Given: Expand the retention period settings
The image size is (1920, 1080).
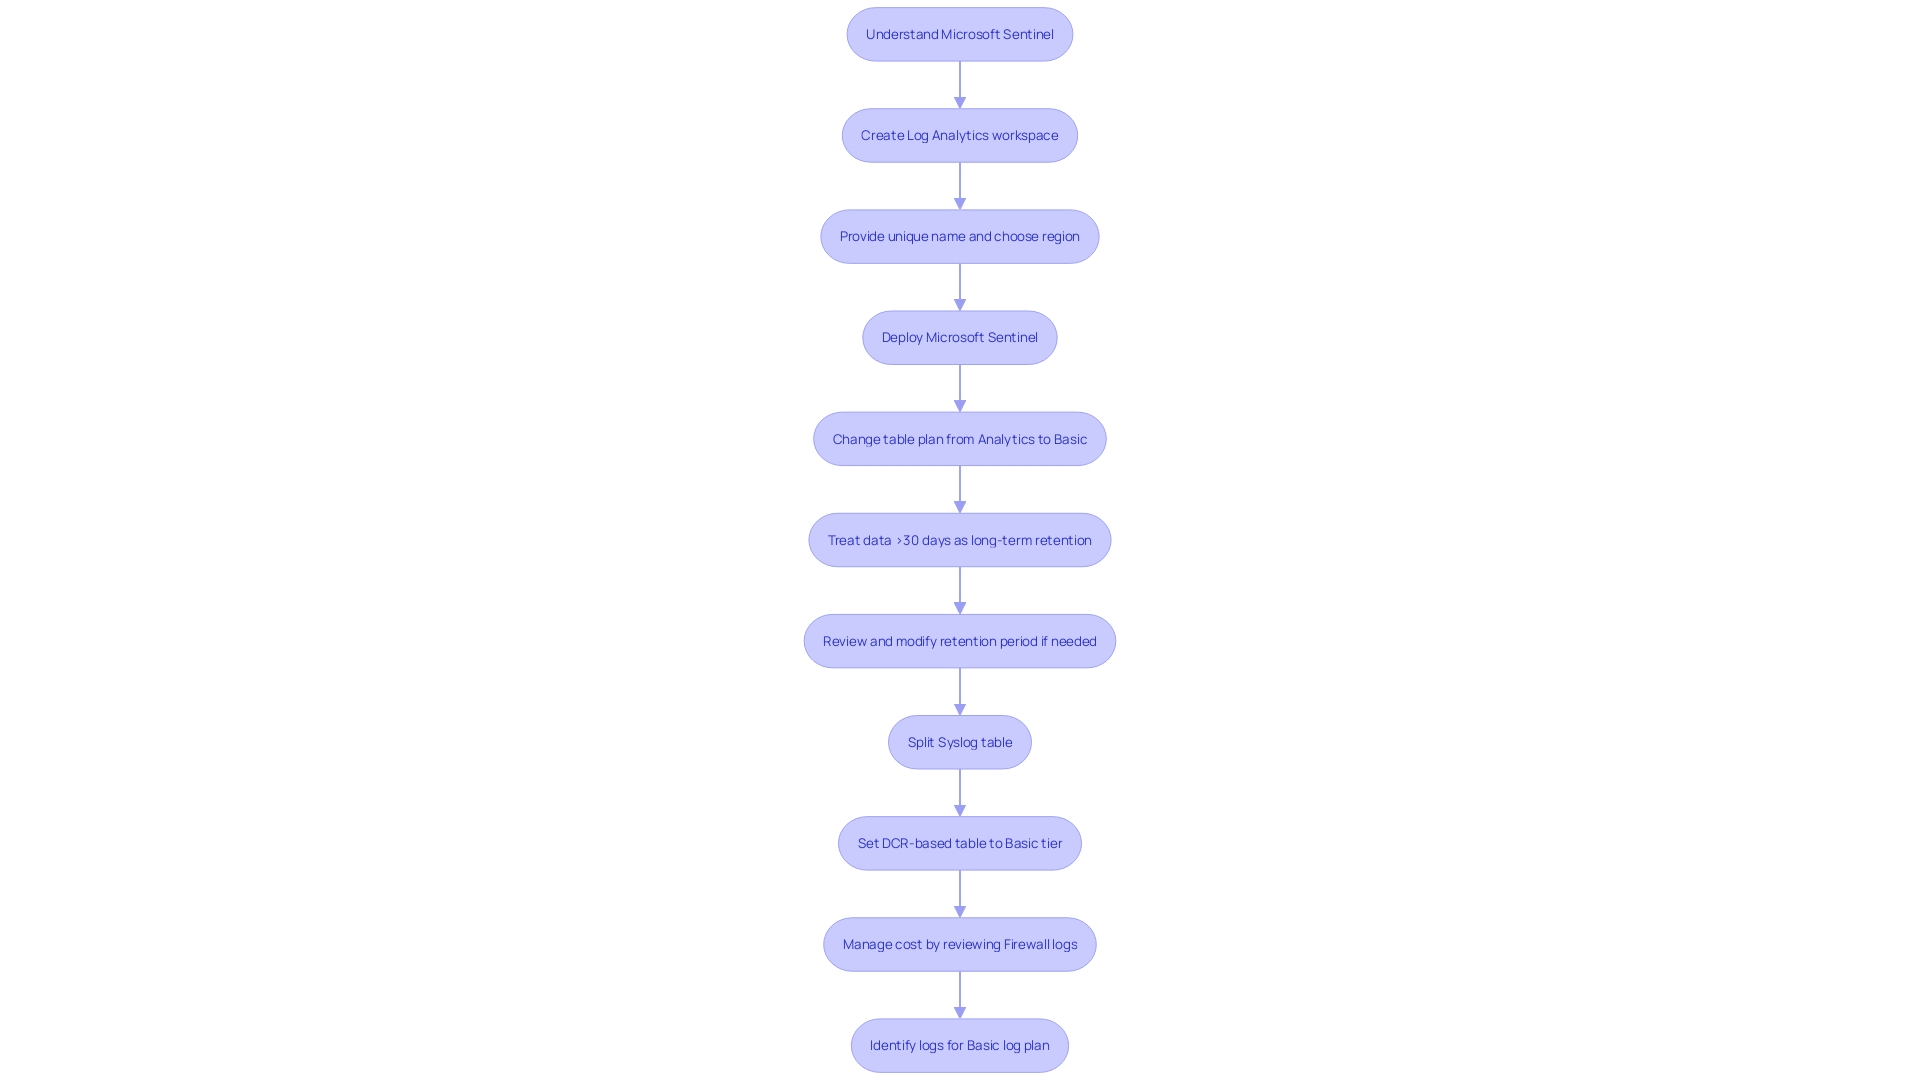Looking at the screenshot, I should (960, 641).
